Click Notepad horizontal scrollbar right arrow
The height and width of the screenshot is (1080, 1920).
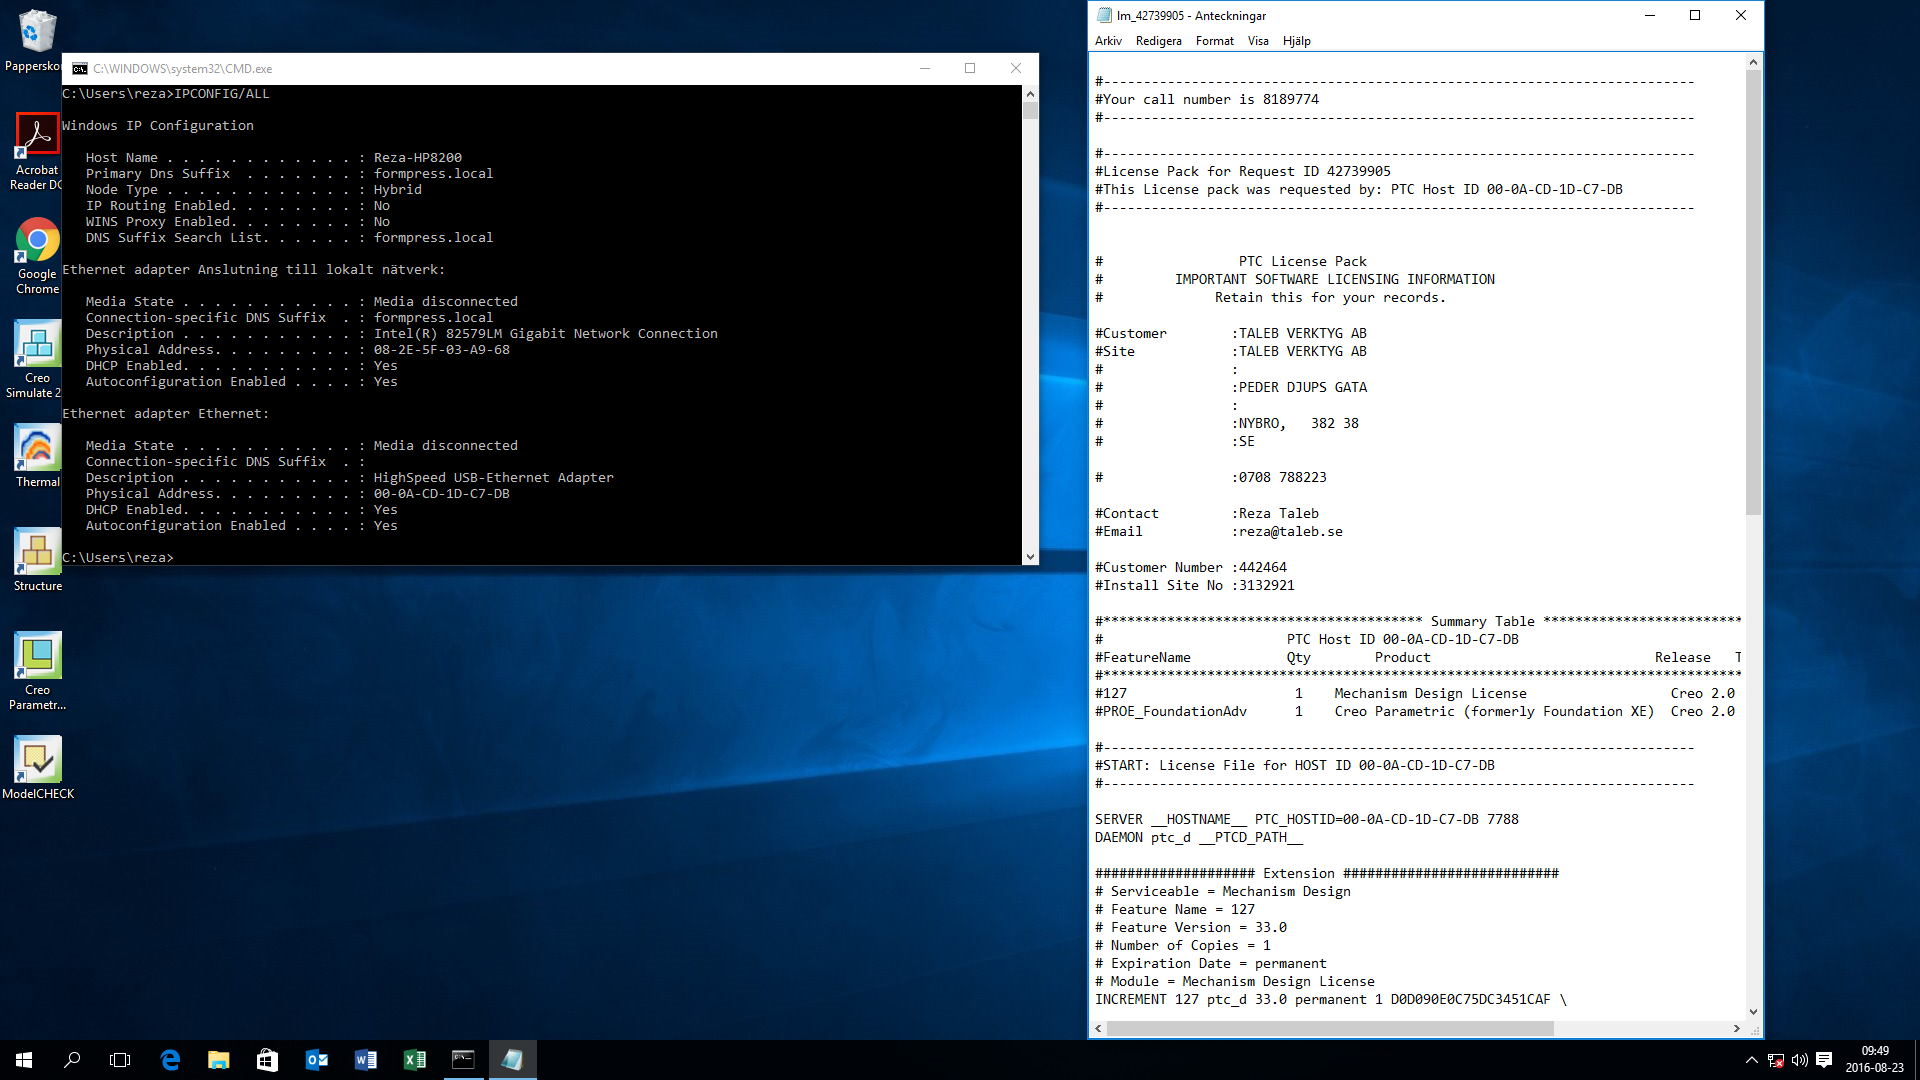point(1737,1028)
